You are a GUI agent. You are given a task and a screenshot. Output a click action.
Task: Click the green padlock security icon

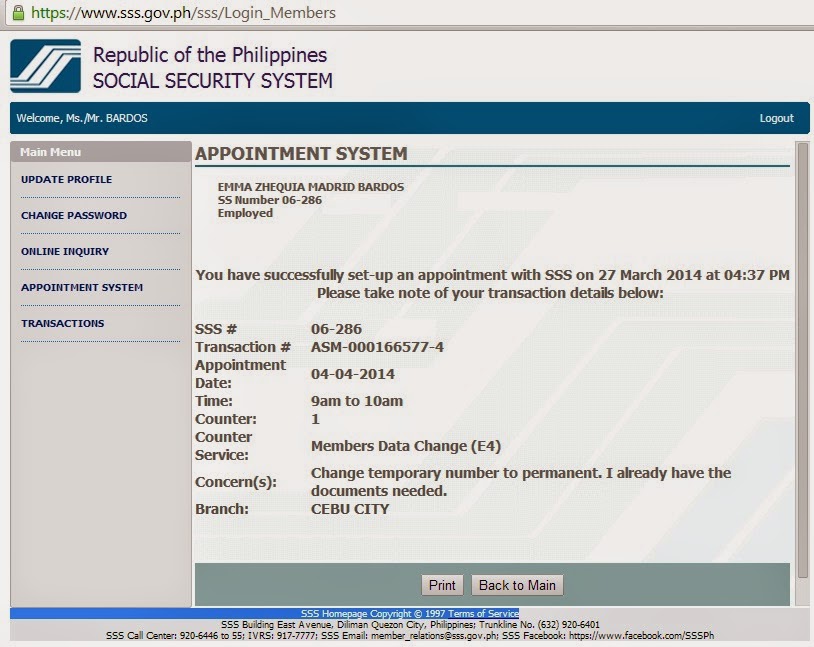pos(18,12)
